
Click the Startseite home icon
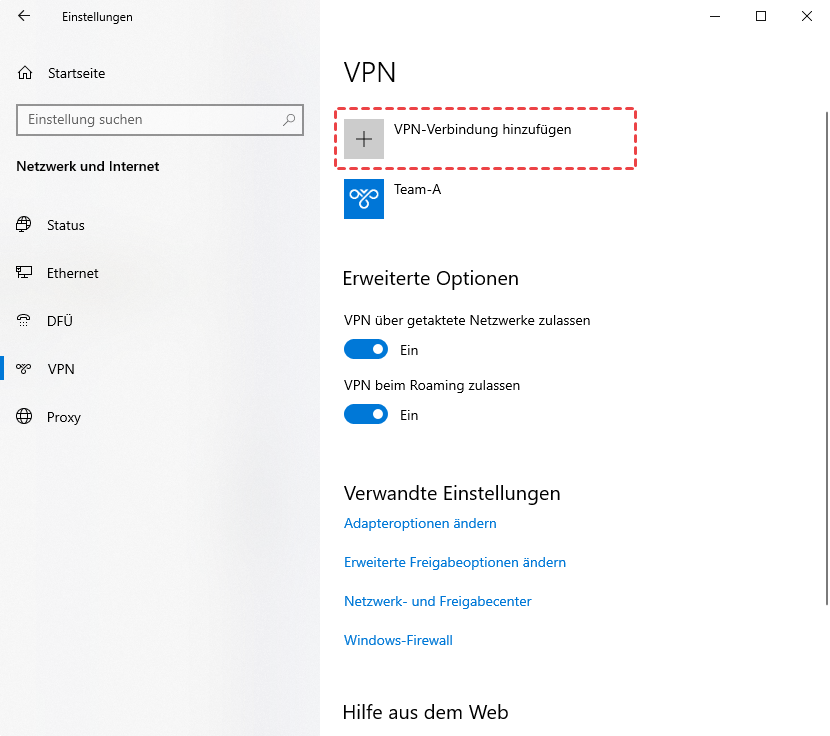coord(25,73)
